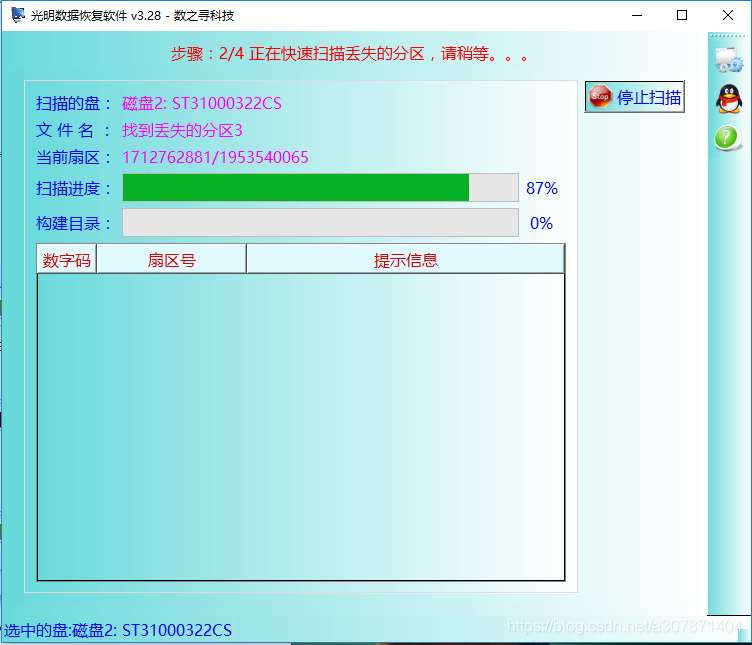The height and width of the screenshot is (645, 752).
Task: Click the 扫描进度 green progress bar
Action: [320, 188]
